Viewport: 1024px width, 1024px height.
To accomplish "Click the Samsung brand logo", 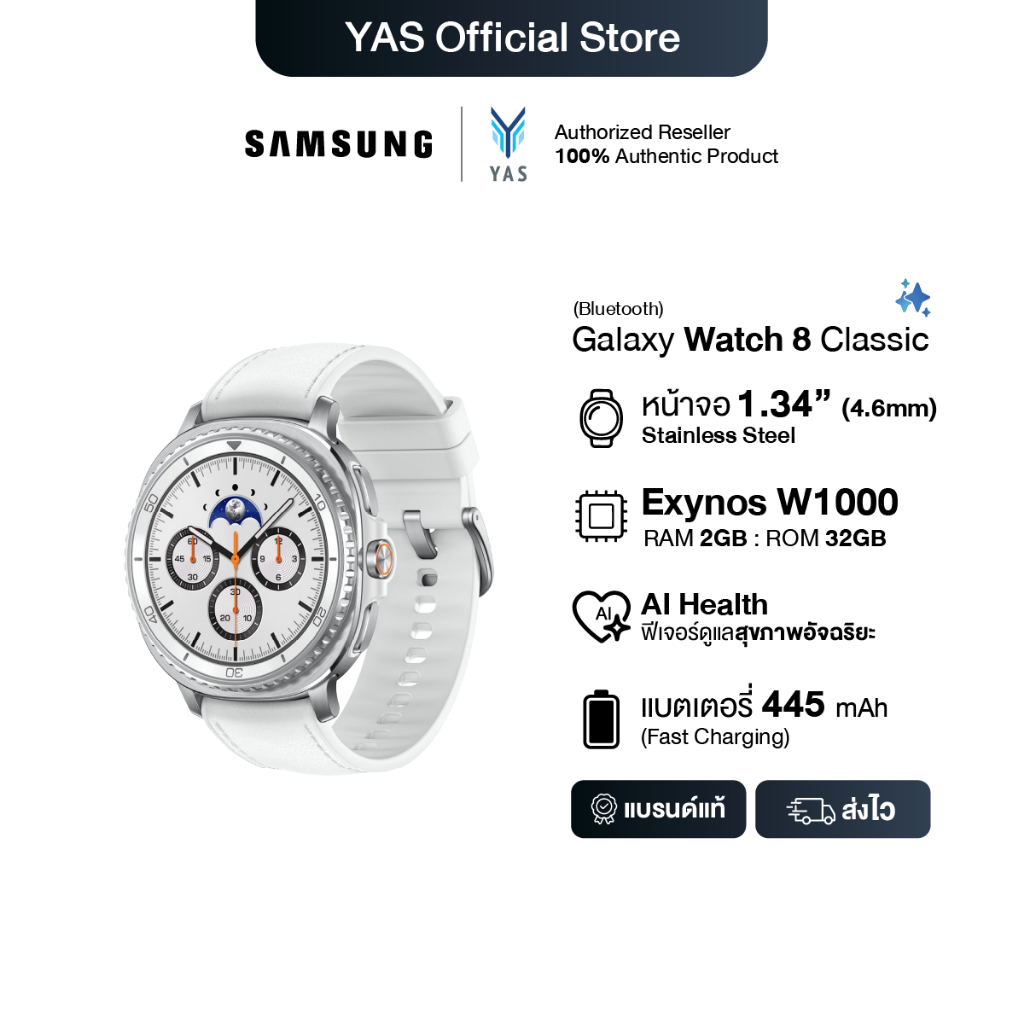I will click(338, 144).
